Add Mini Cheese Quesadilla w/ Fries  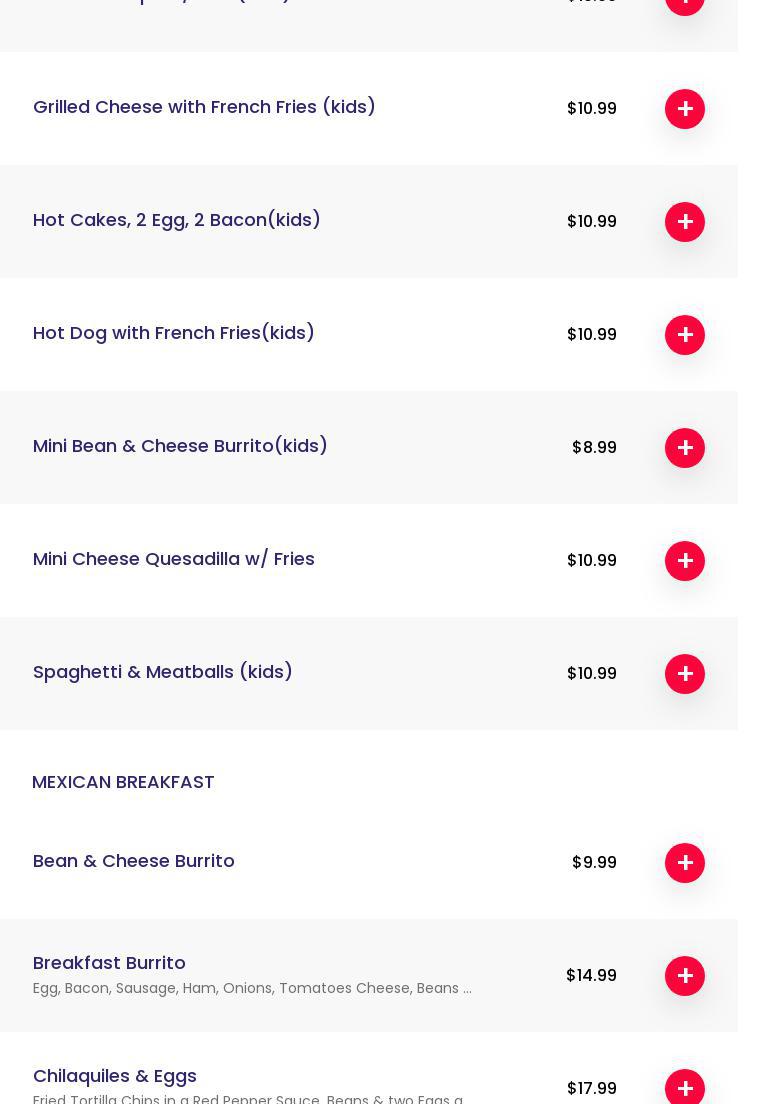pyautogui.click(x=685, y=561)
